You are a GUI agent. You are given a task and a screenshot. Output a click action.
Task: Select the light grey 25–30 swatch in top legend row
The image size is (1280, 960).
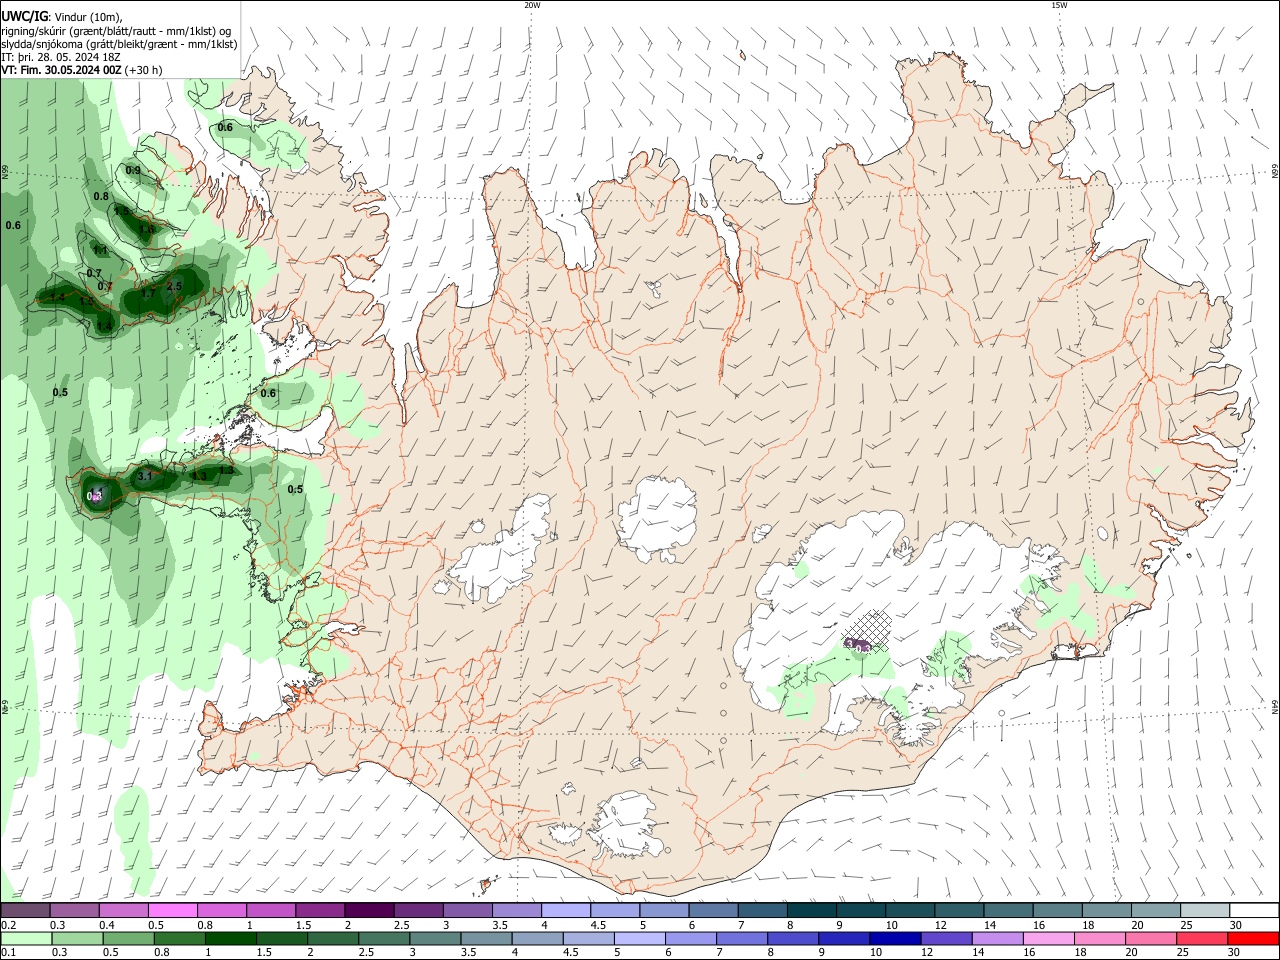(1205, 910)
